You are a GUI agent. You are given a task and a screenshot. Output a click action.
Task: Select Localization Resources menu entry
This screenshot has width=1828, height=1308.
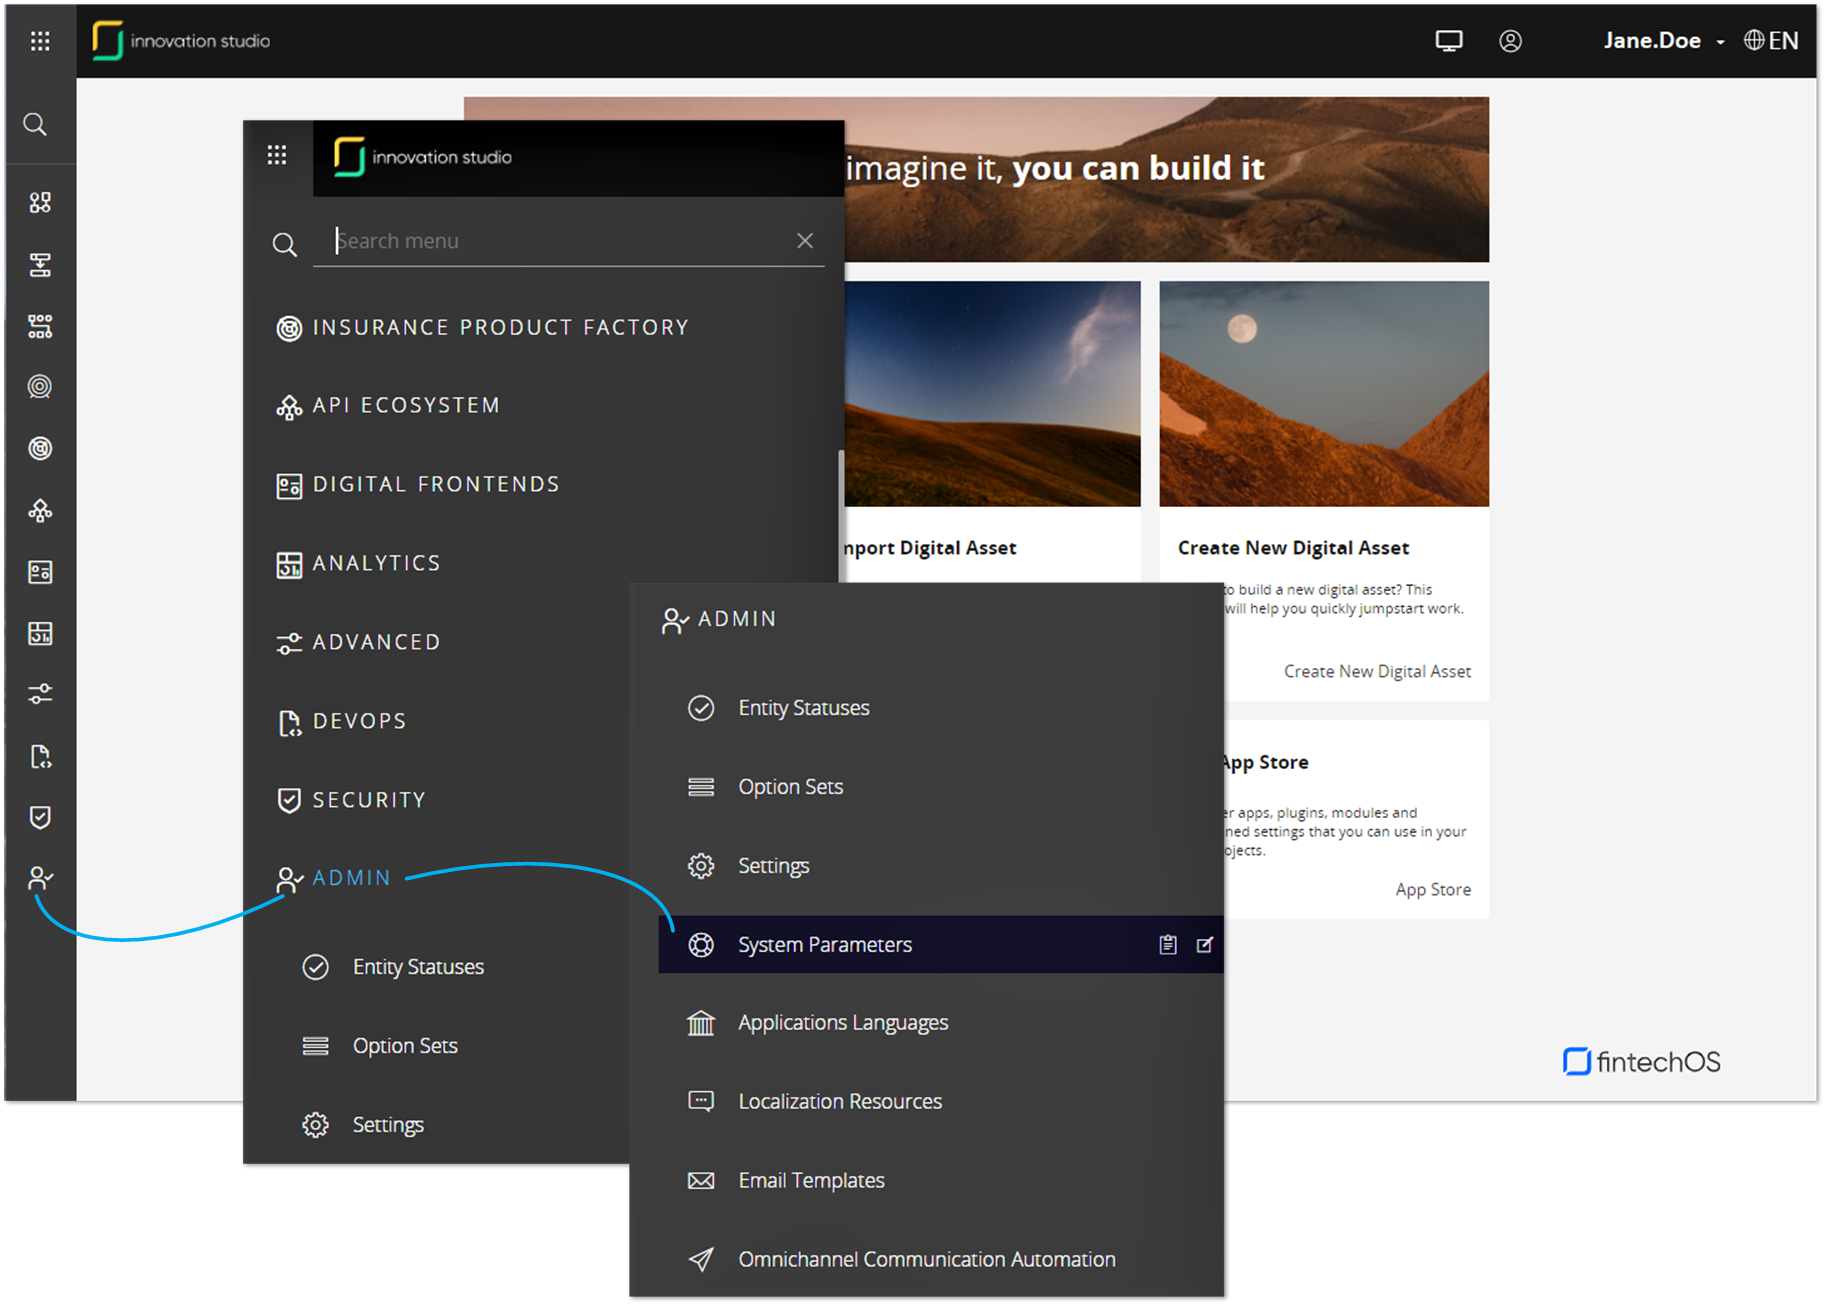click(840, 1102)
